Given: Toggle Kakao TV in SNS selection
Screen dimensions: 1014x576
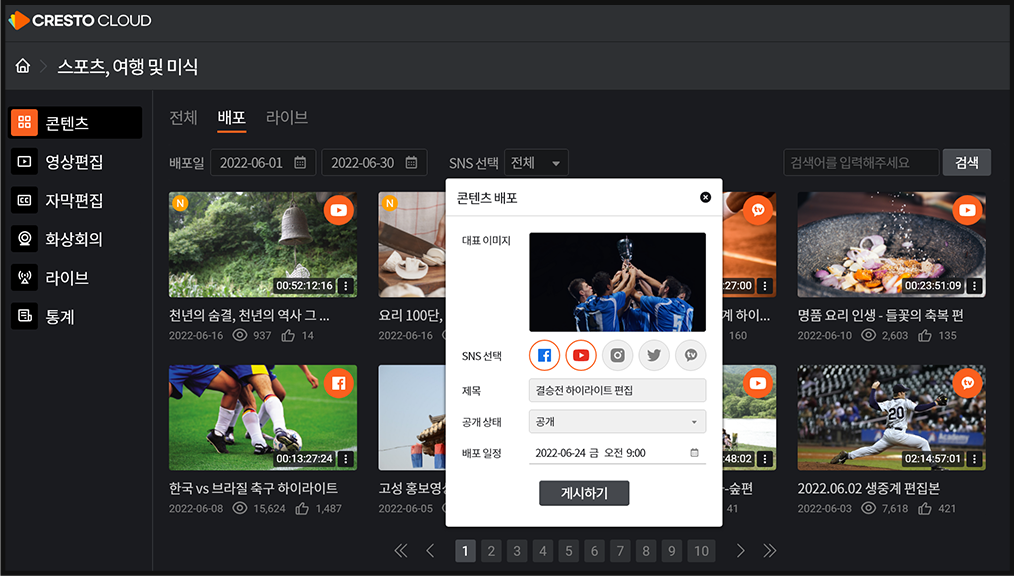Looking at the screenshot, I should coord(691,356).
